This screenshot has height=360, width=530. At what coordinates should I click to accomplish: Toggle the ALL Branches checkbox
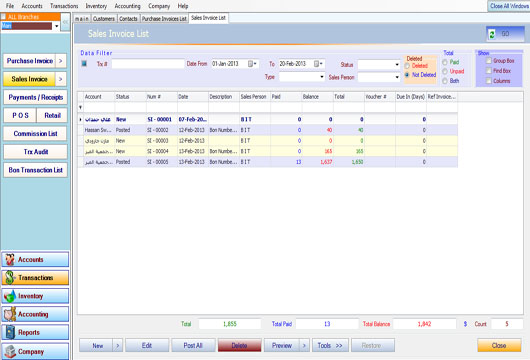point(4,17)
